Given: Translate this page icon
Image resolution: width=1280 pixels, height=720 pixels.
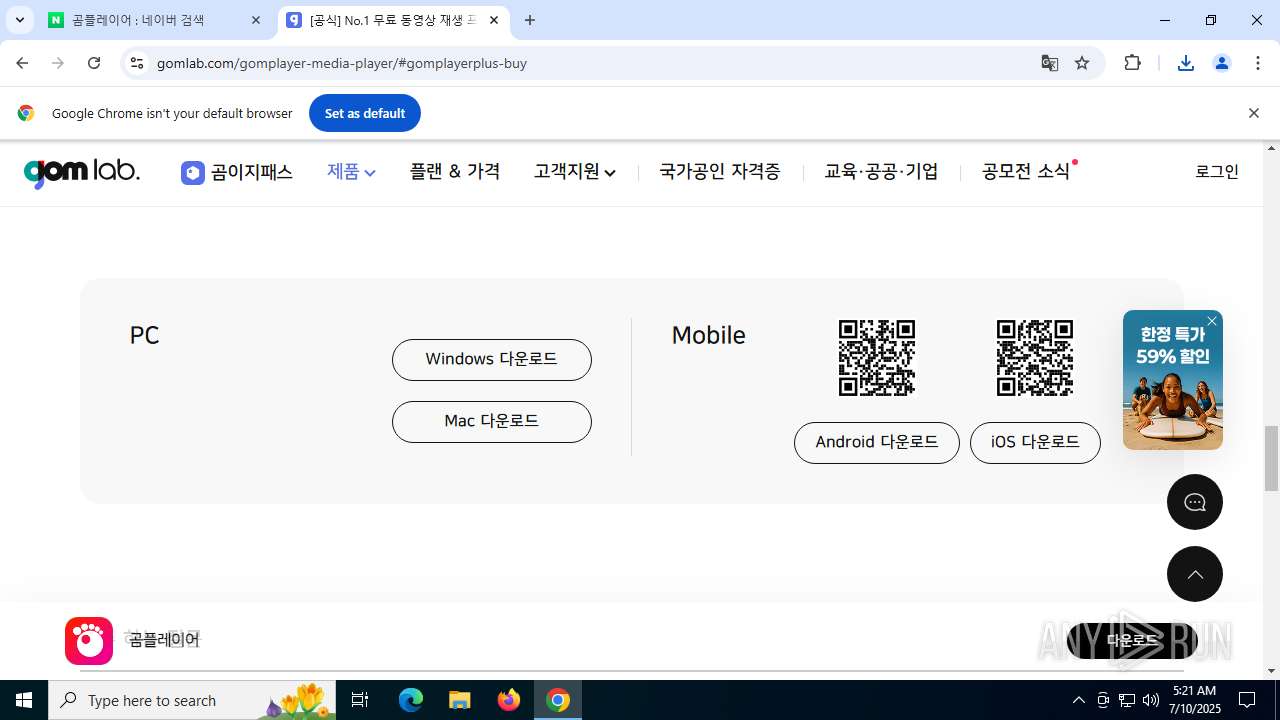Looking at the screenshot, I should coord(1050,63).
